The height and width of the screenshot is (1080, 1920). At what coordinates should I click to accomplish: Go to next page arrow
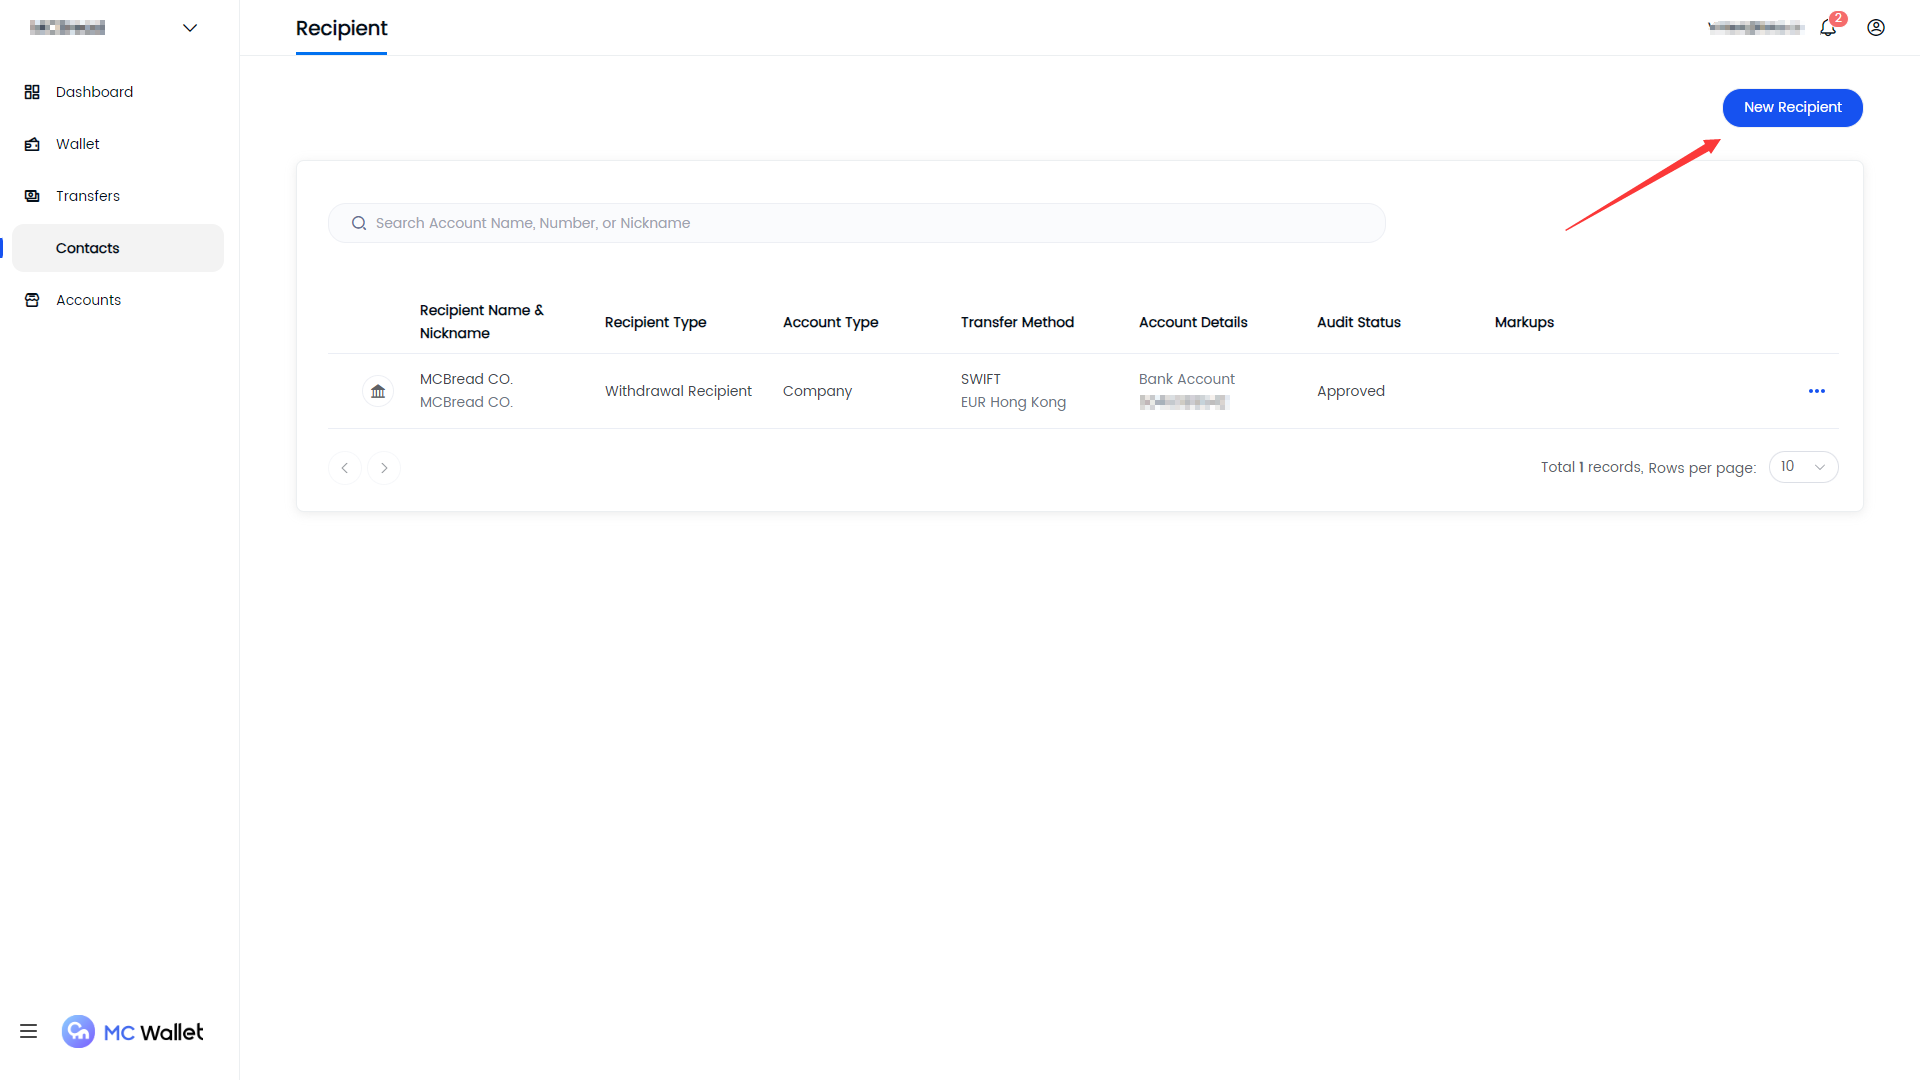[x=384, y=468]
